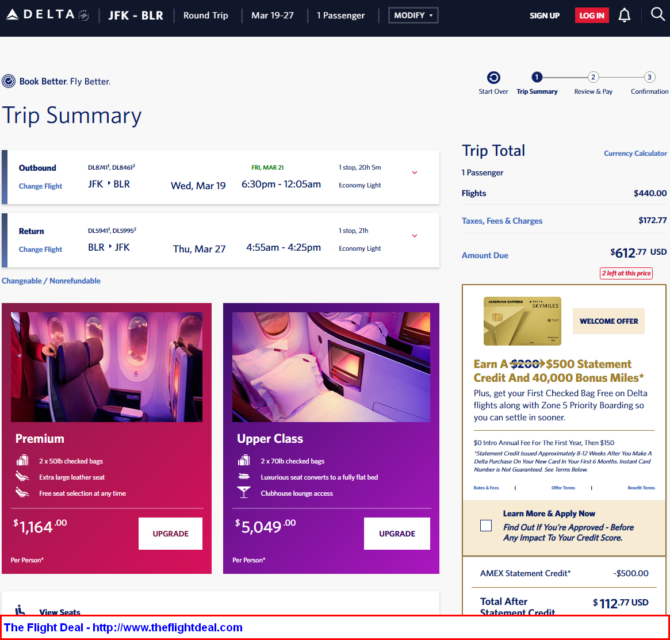This screenshot has height=640, width=670.
Task: Open the MODIFY dropdown in header
Action: click(x=413, y=16)
